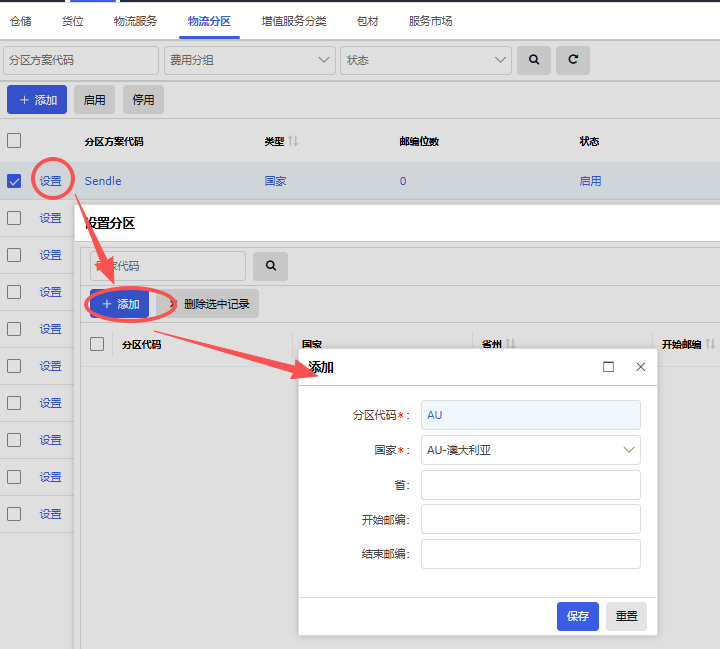Click the search magnifier icon in top filter bar
The image size is (720, 649).
534,60
